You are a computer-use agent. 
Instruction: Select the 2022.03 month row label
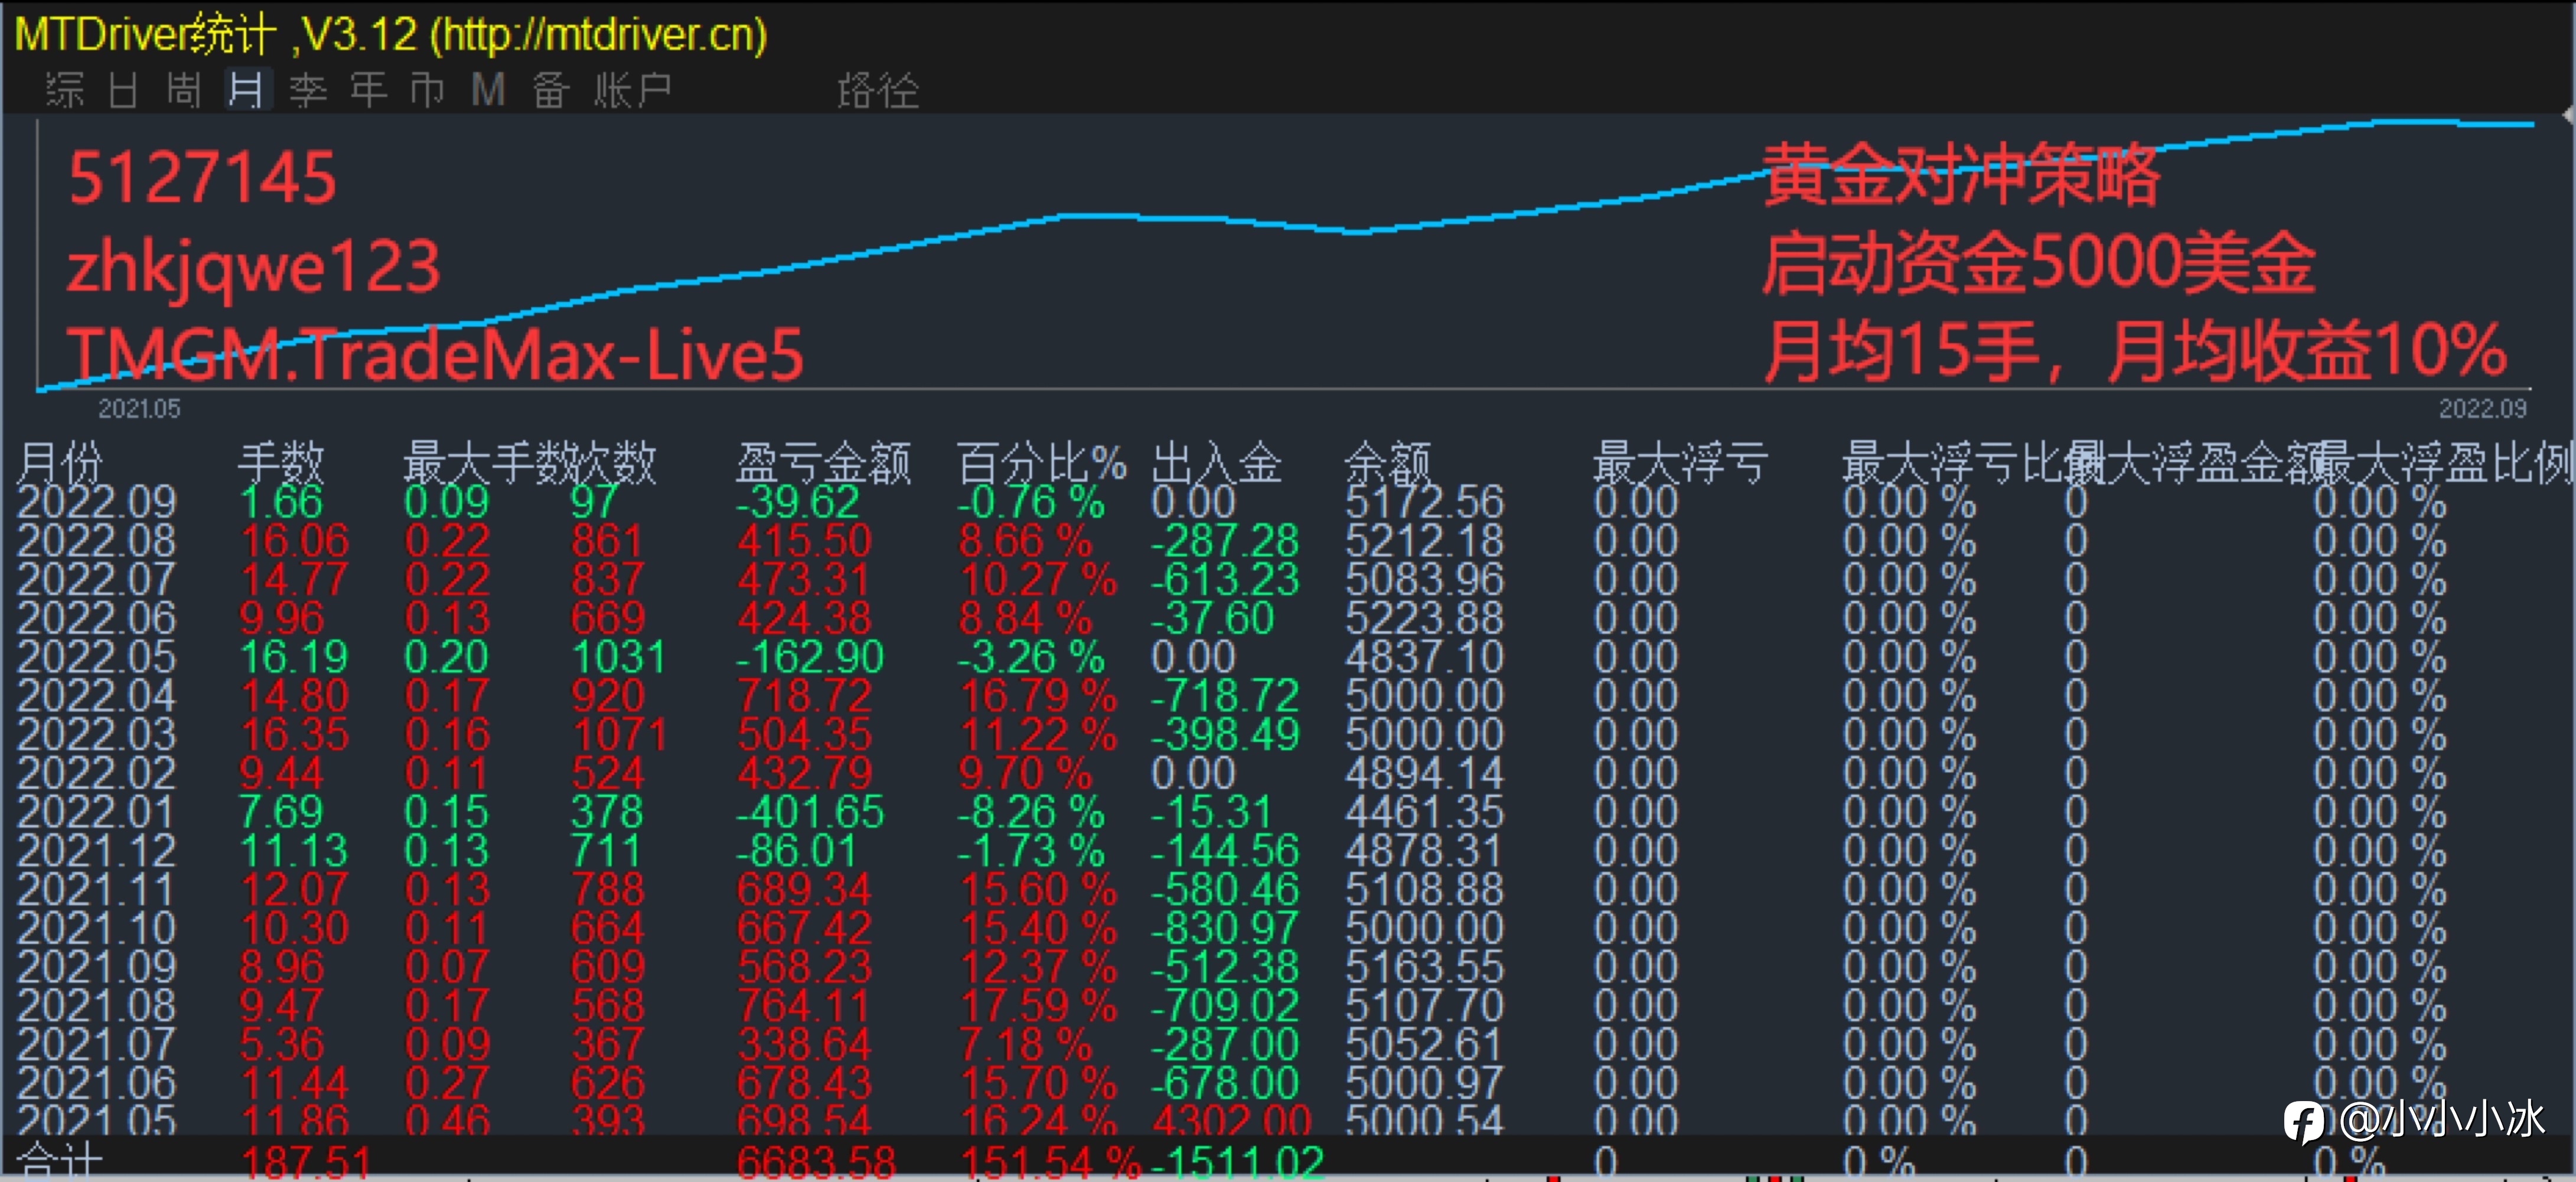96,735
